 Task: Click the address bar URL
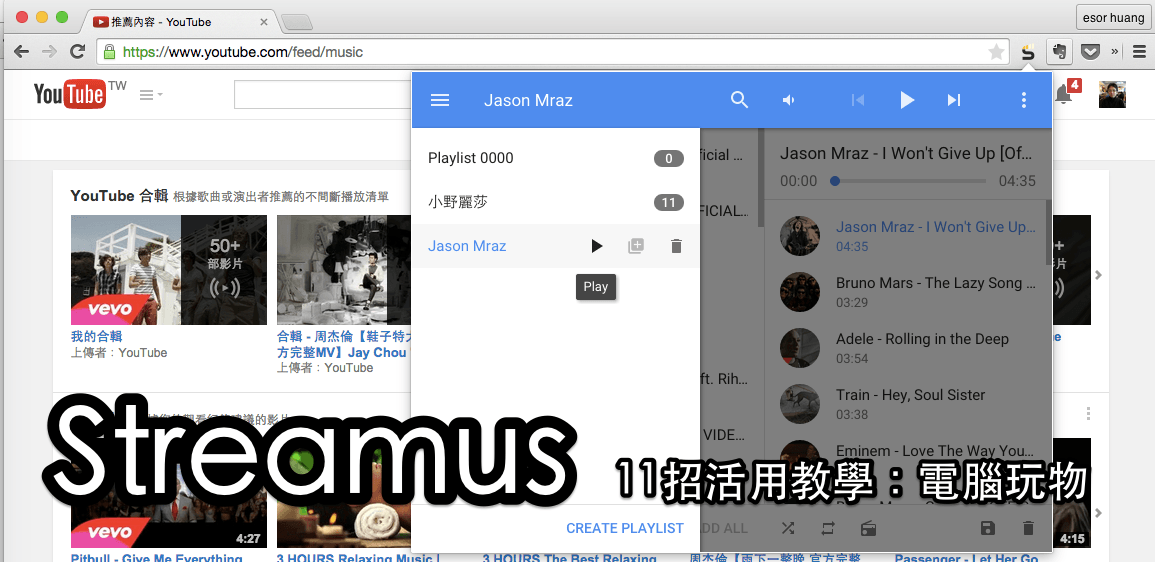click(243, 52)
